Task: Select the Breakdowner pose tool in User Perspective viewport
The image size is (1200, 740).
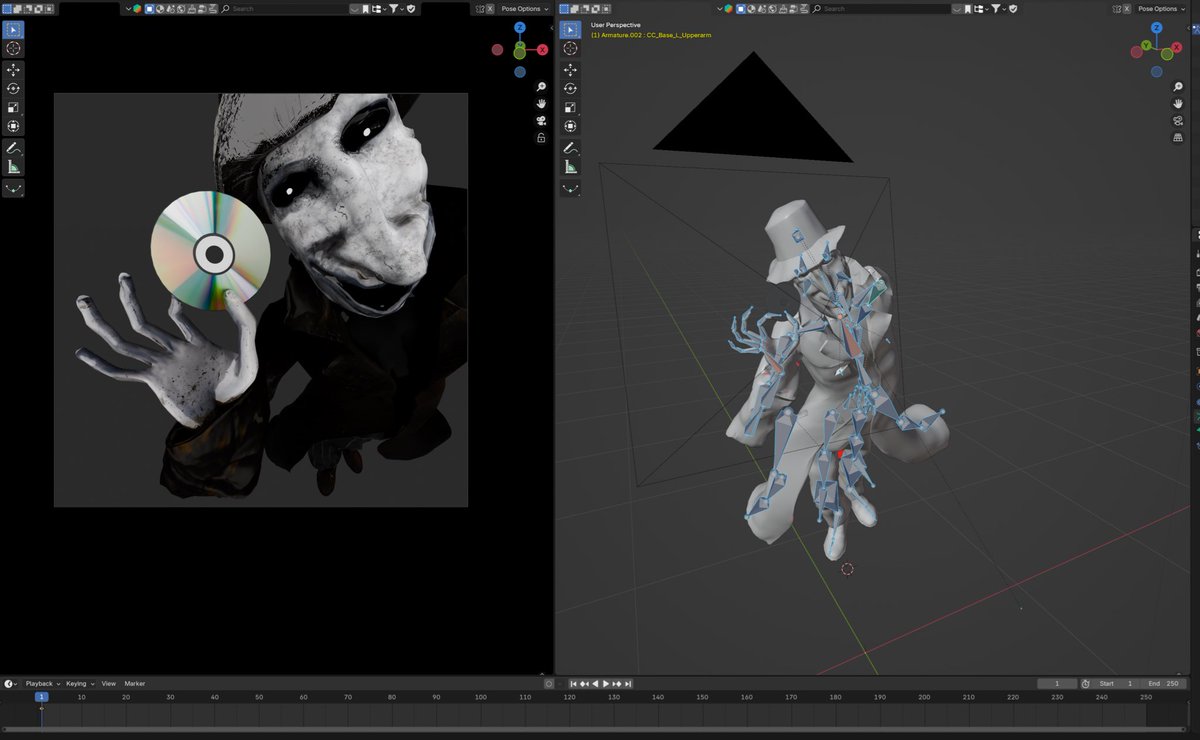Action: tap(571, 188)
